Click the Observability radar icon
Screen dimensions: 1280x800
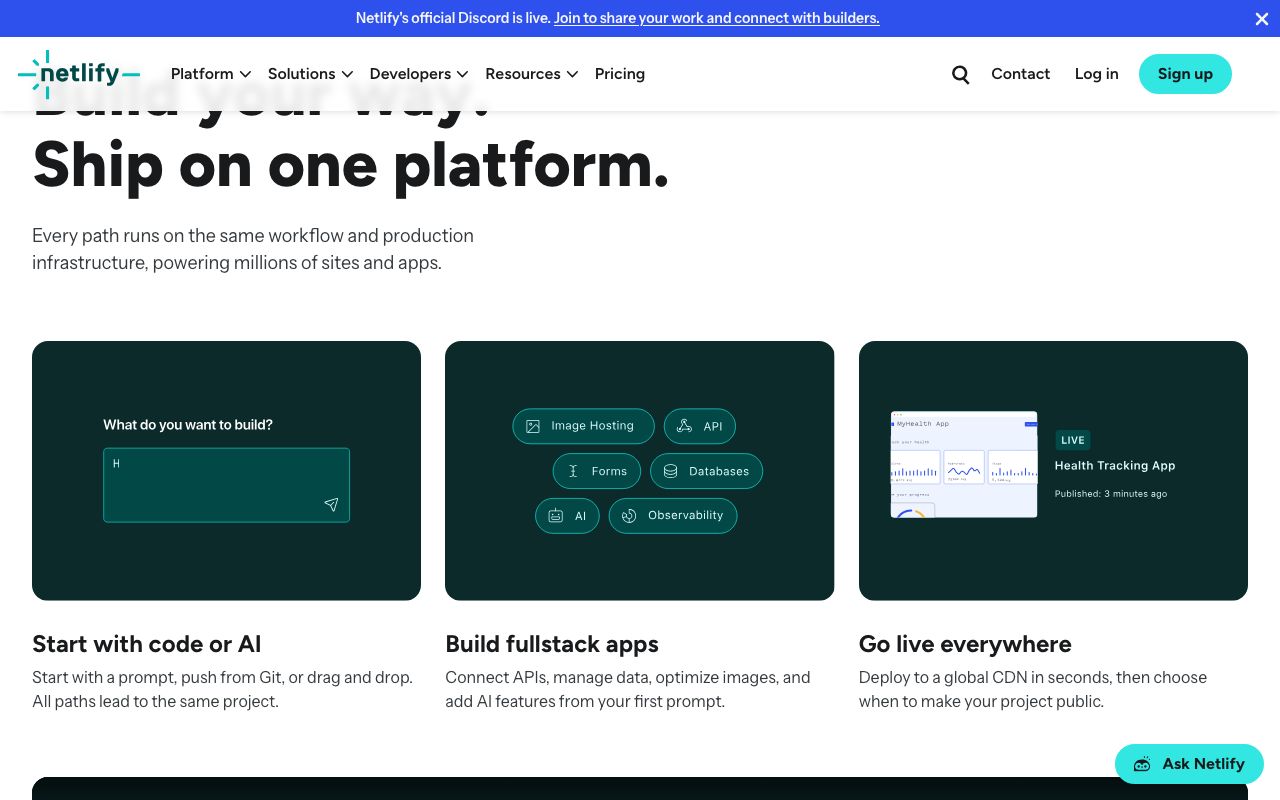[x=629, y=516]
